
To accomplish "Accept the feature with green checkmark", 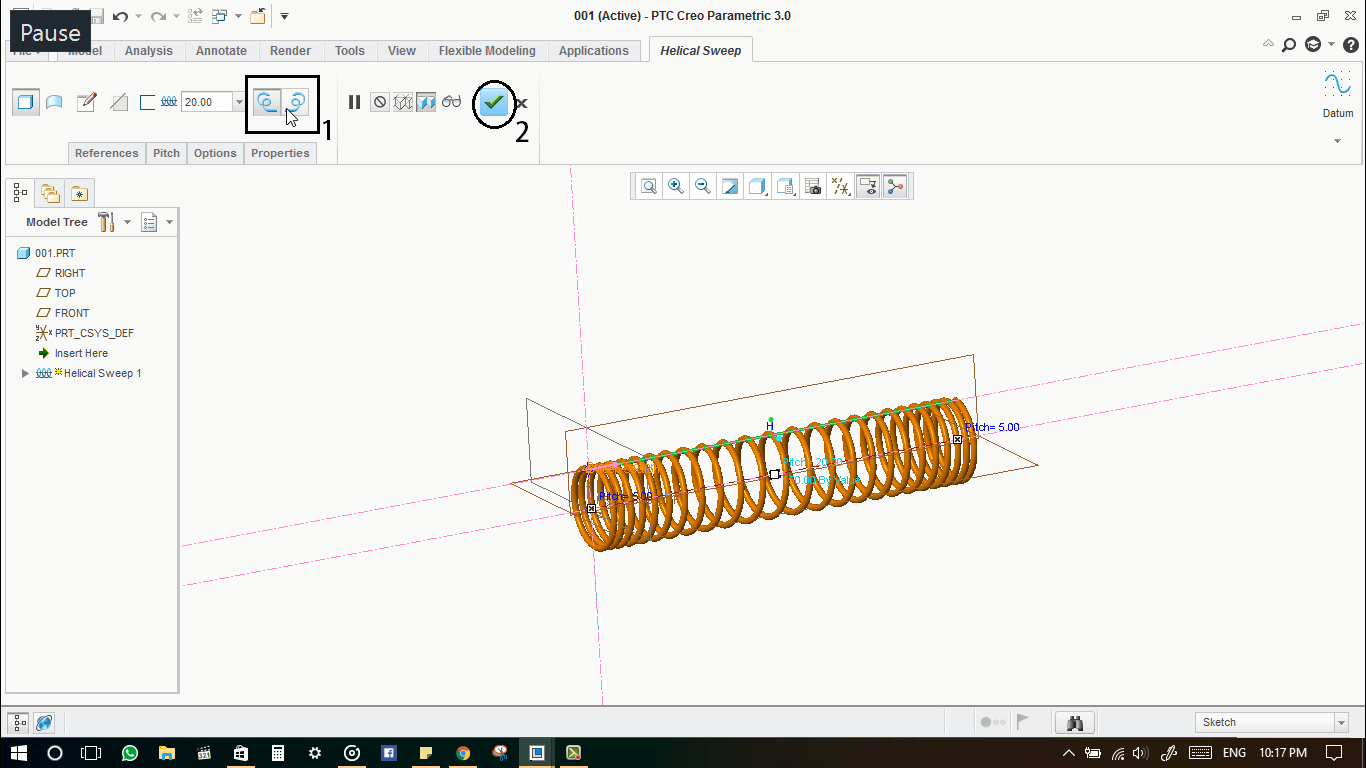I will [x=493, y=103].
